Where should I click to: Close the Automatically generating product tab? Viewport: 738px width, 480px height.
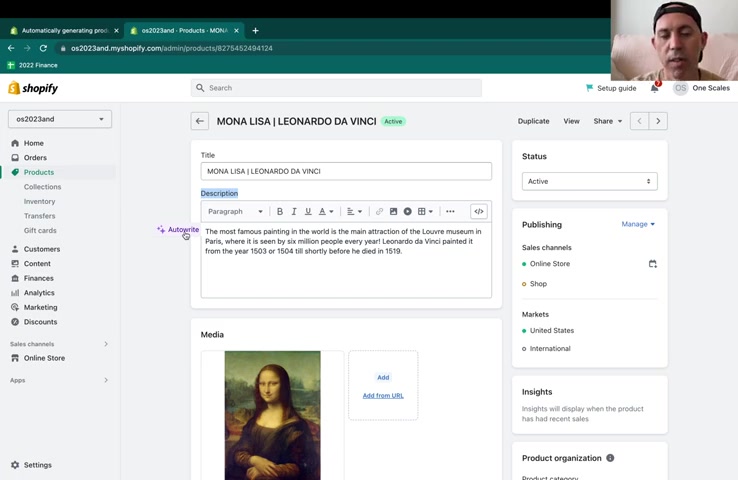click(116, 31)
